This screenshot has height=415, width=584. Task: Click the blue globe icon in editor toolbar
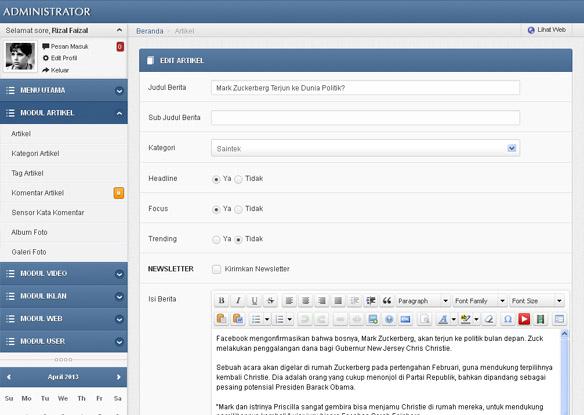click(x=389, y=319)
